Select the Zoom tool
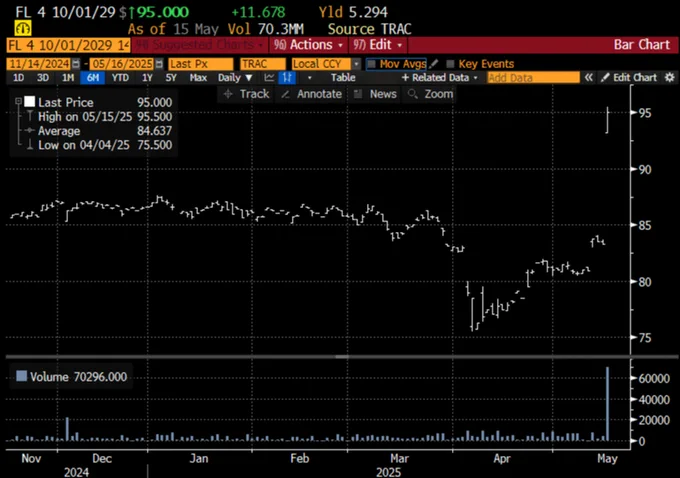The image size is (680, 478). coord(431,94)
